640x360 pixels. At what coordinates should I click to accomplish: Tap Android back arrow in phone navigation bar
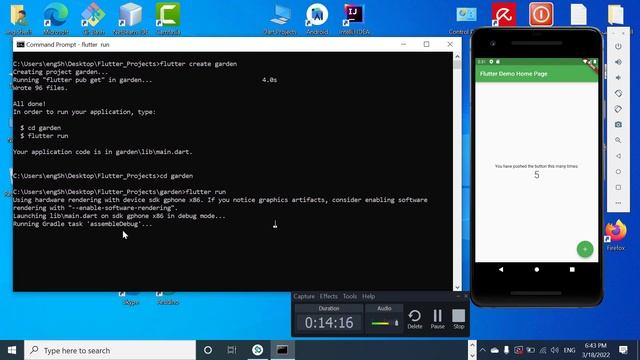501,269
